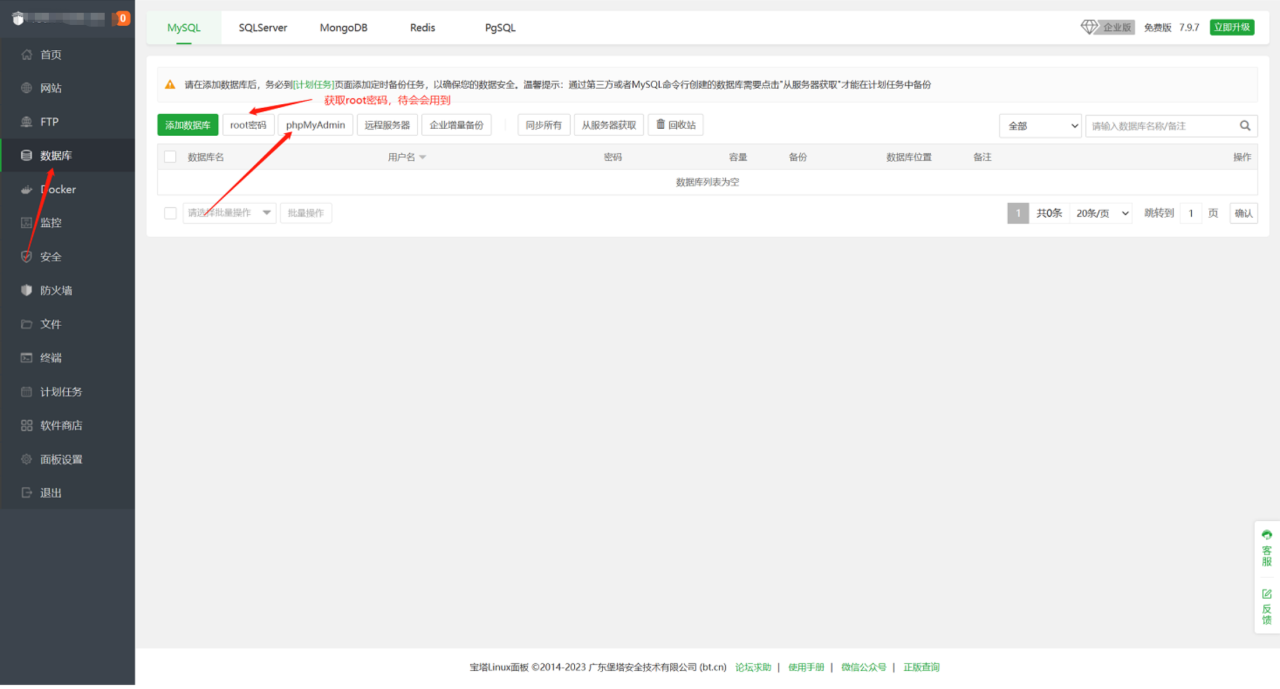Click the FTP sidebar icon
1280x689 pixels.
(x=27, y=122)
